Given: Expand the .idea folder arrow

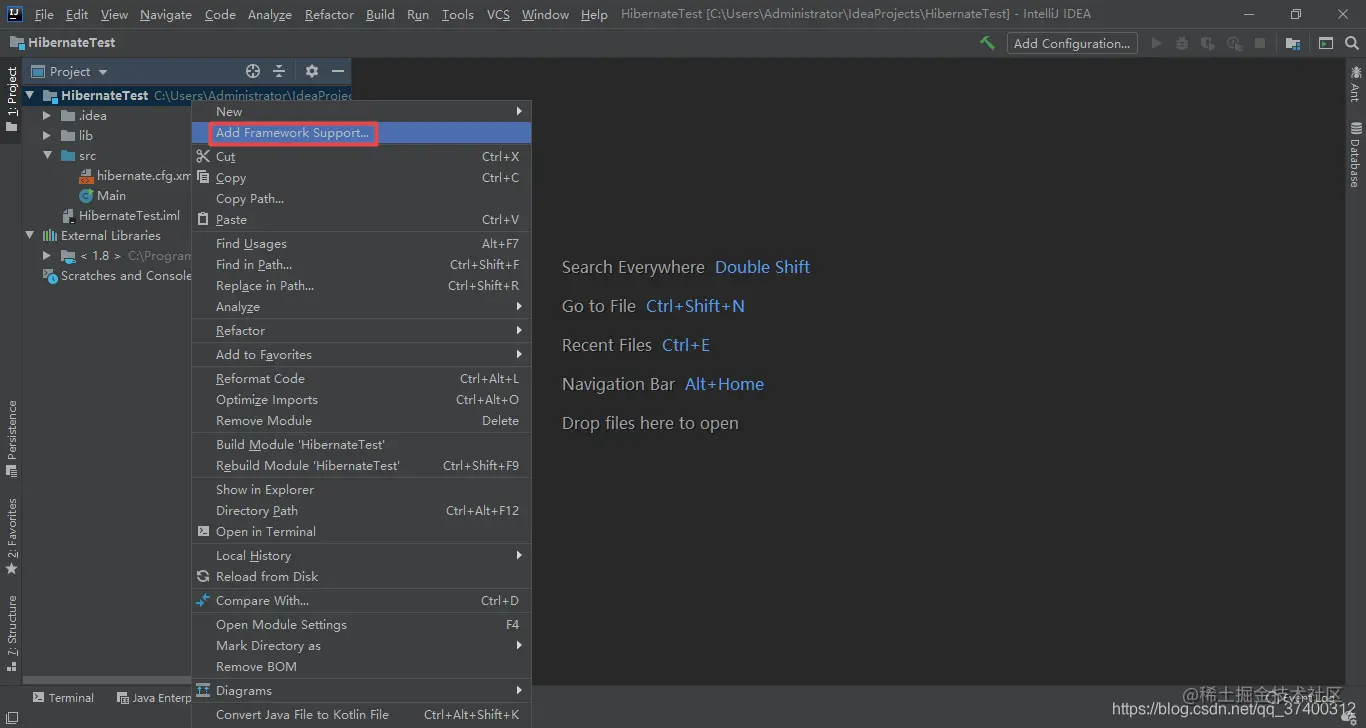Looking at the screenshot, I should 47,115.
